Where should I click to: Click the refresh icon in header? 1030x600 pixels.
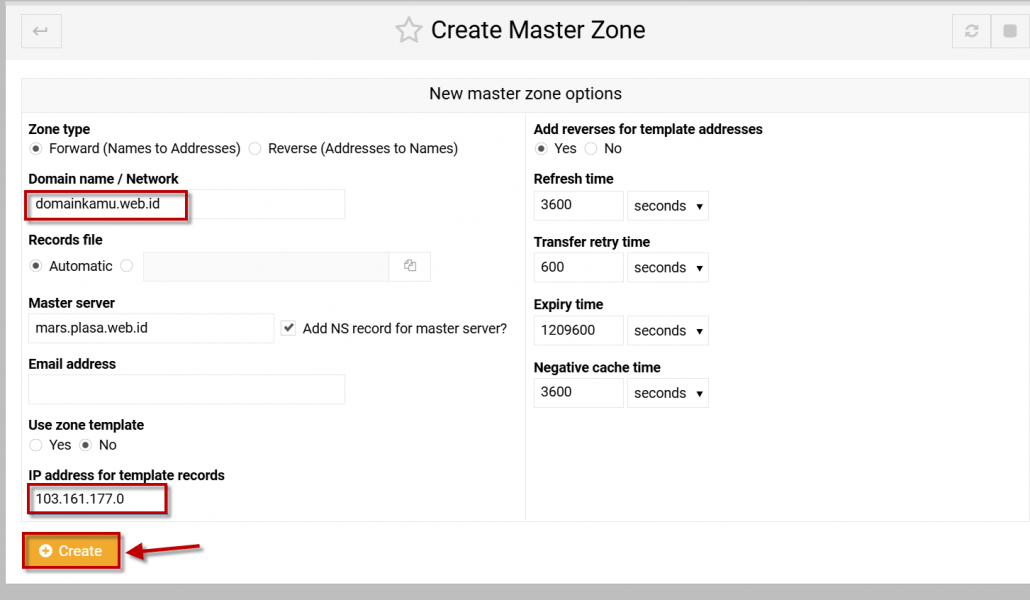pos(971,31)
